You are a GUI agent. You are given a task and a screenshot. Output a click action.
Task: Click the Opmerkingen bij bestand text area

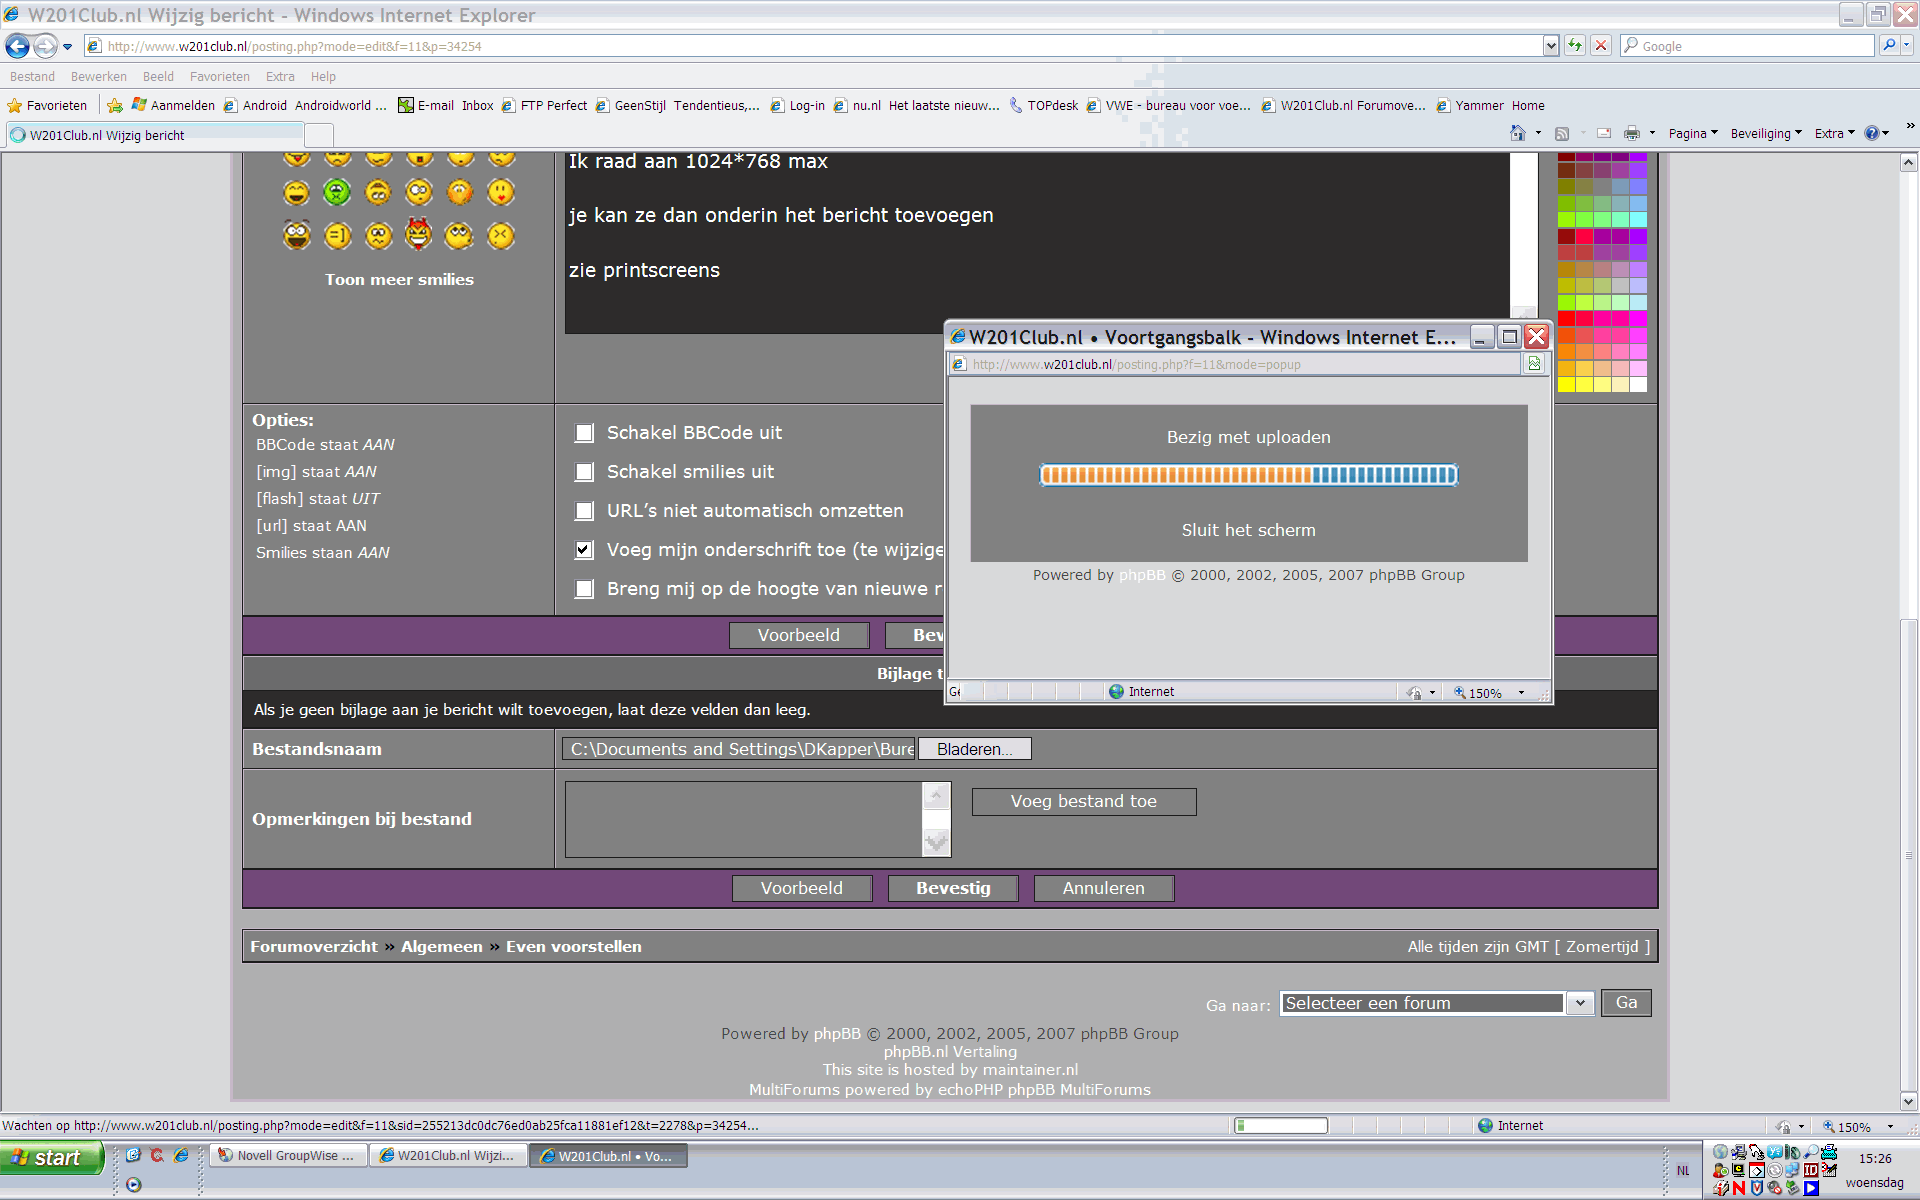pyautogui.click(x=745, y=819)
